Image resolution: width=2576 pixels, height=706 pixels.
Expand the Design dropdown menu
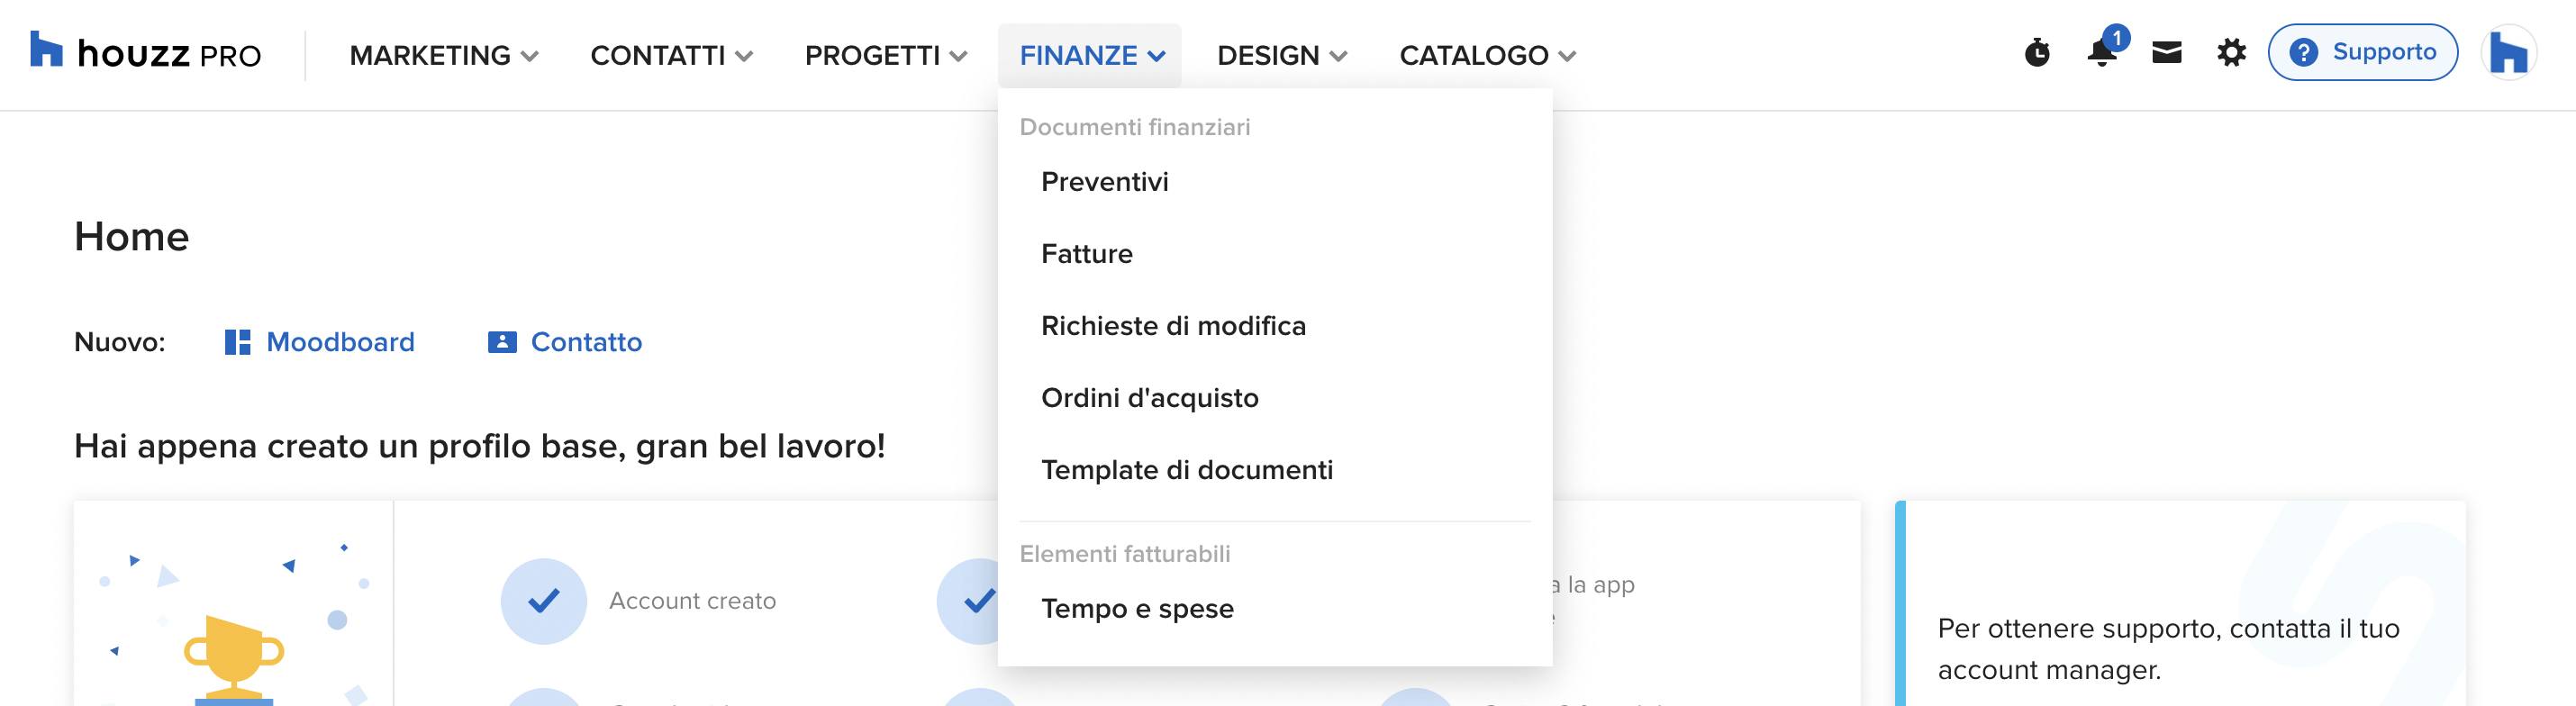coord(1282,55)
